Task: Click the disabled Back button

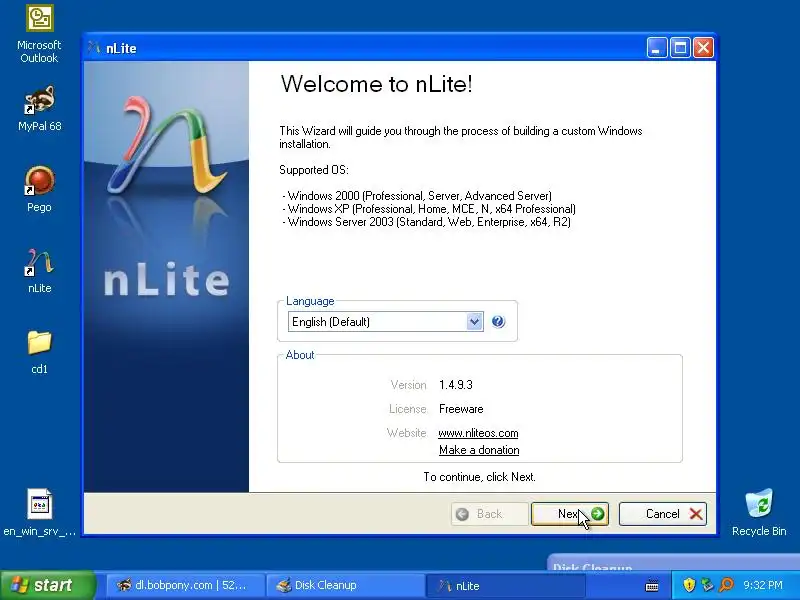Action: (x=489, y=514)
